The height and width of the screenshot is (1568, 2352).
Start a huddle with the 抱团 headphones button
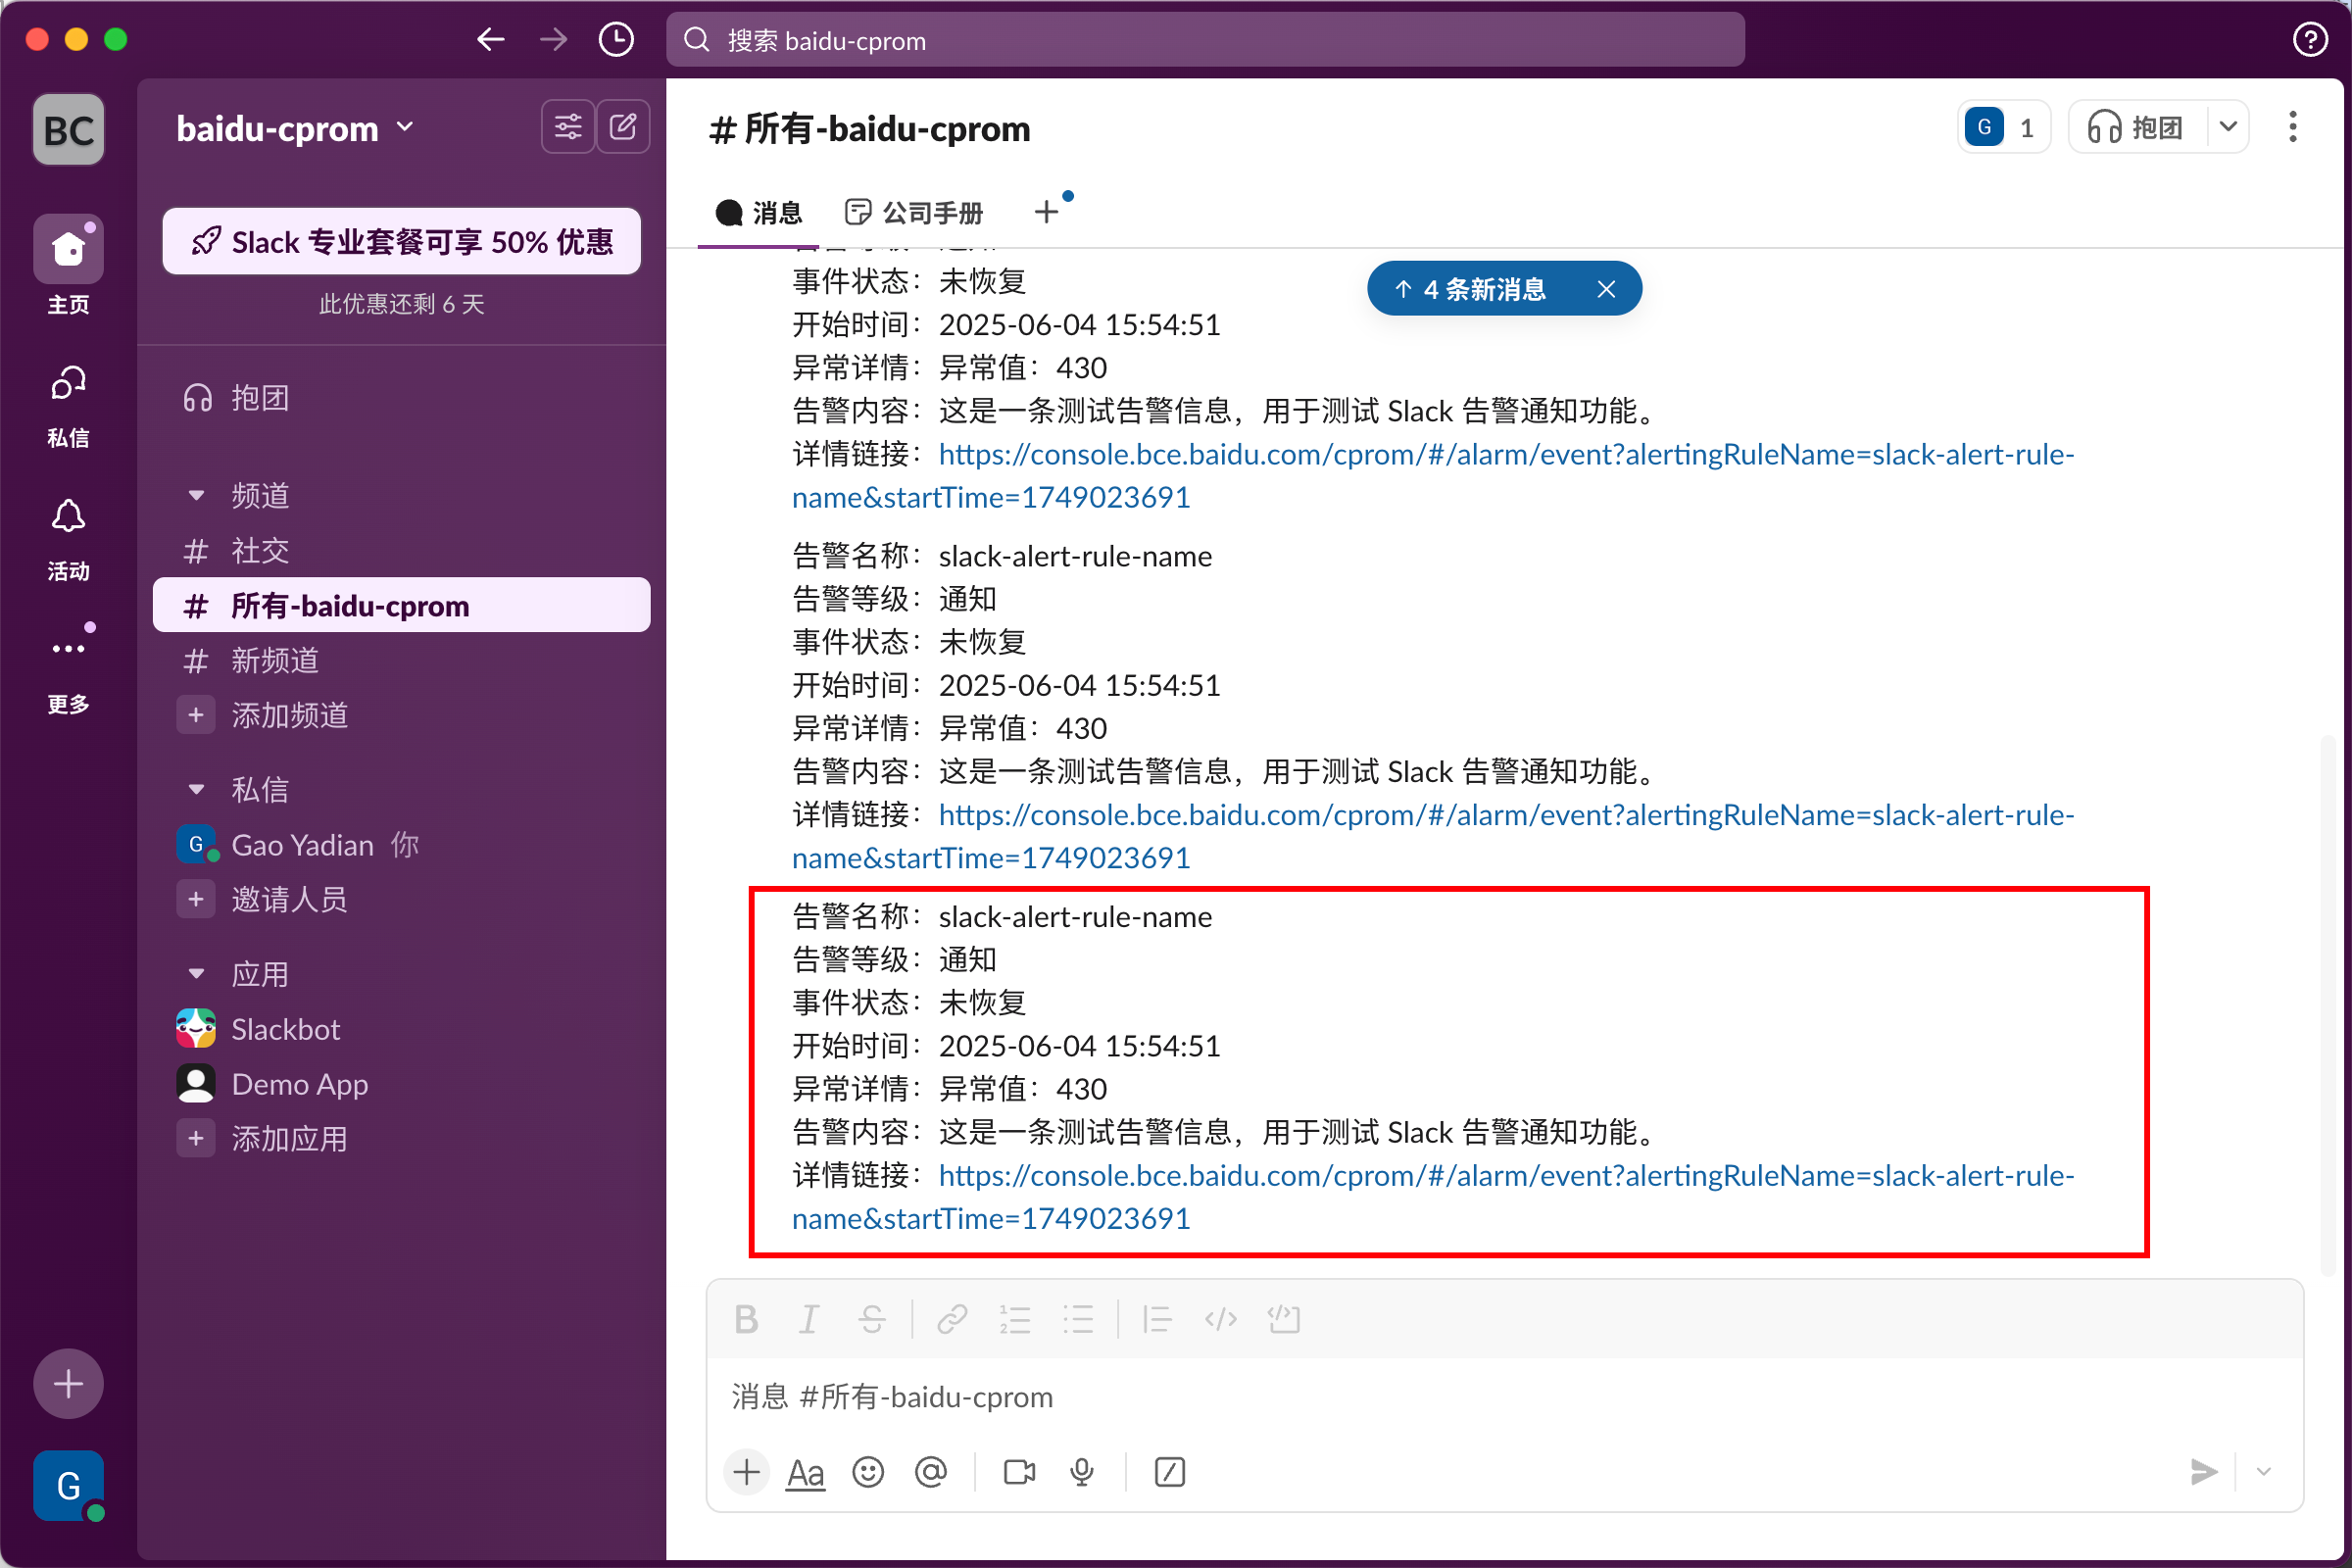click(2136, 127)
